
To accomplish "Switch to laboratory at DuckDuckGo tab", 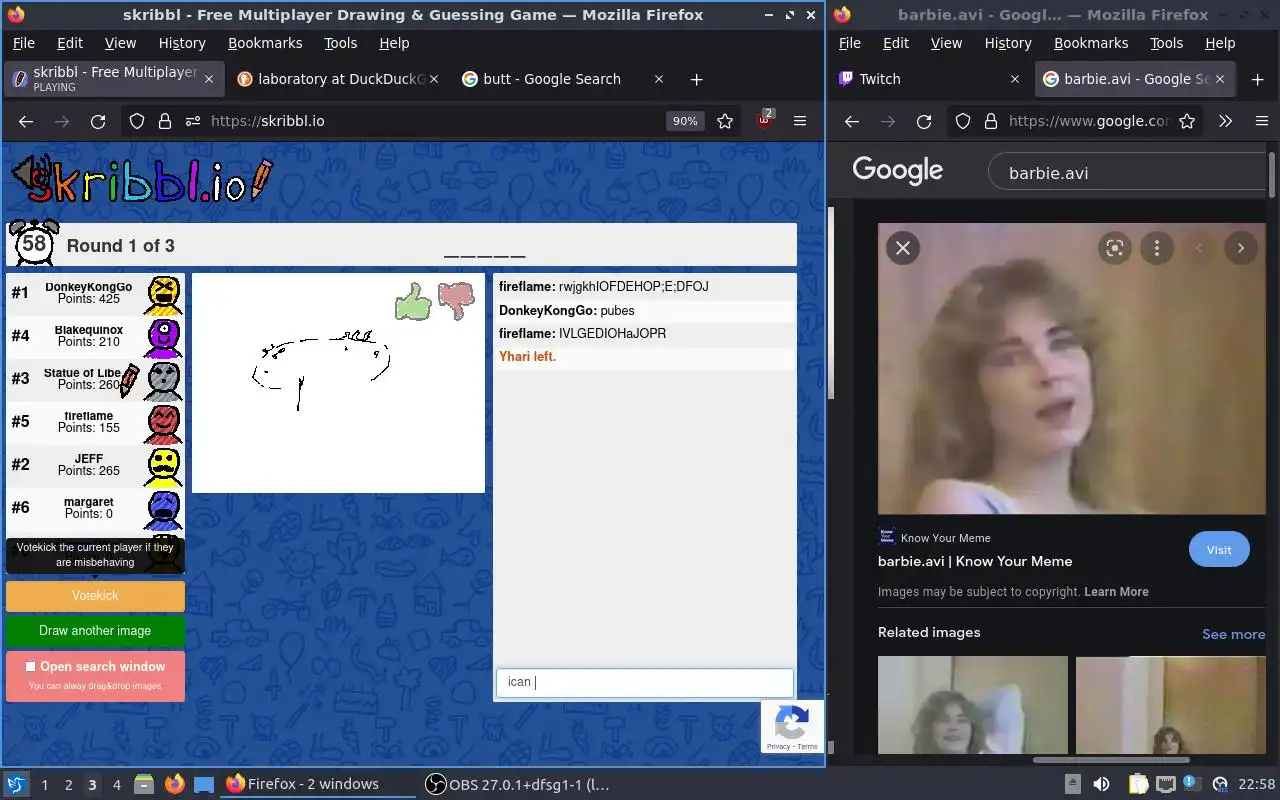I will pyautogui.click(x=340, y=79).
